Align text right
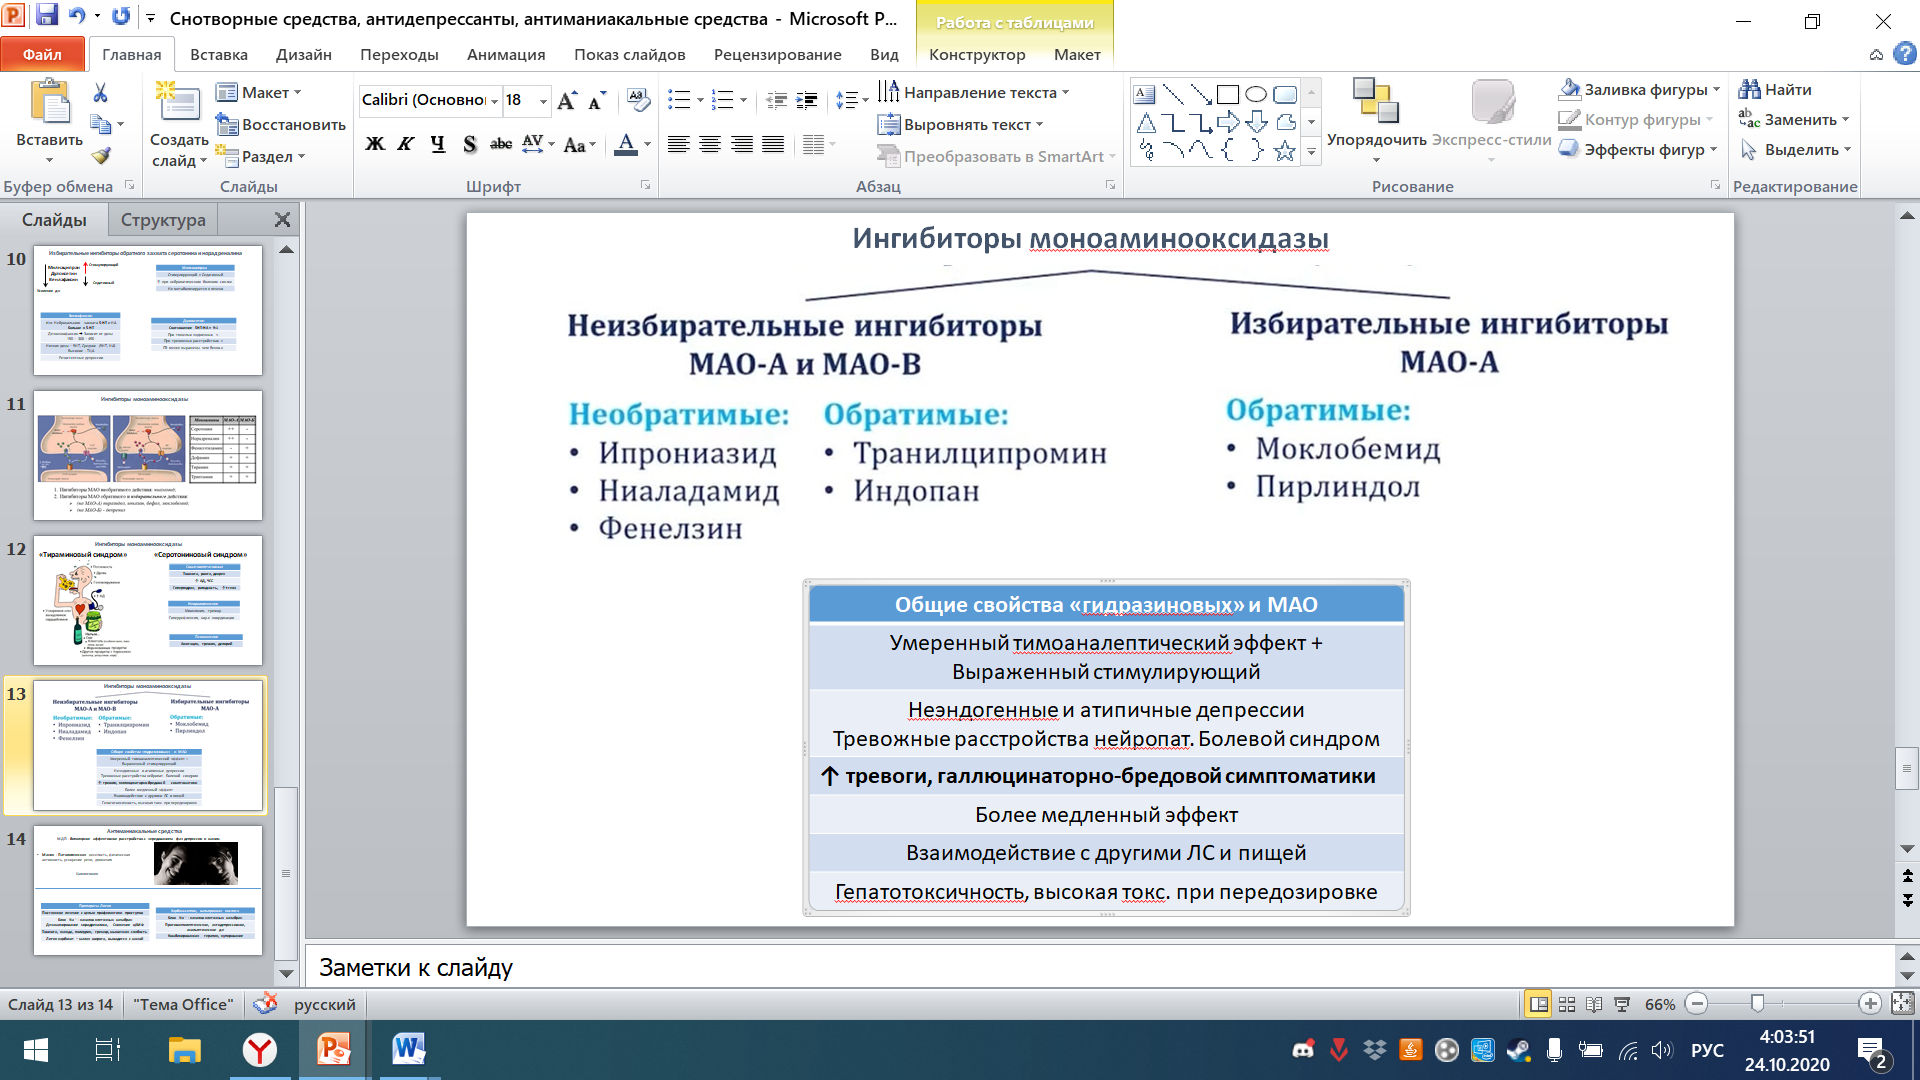Screen dimensions: 1920x1080 click(x=742, y=144)
